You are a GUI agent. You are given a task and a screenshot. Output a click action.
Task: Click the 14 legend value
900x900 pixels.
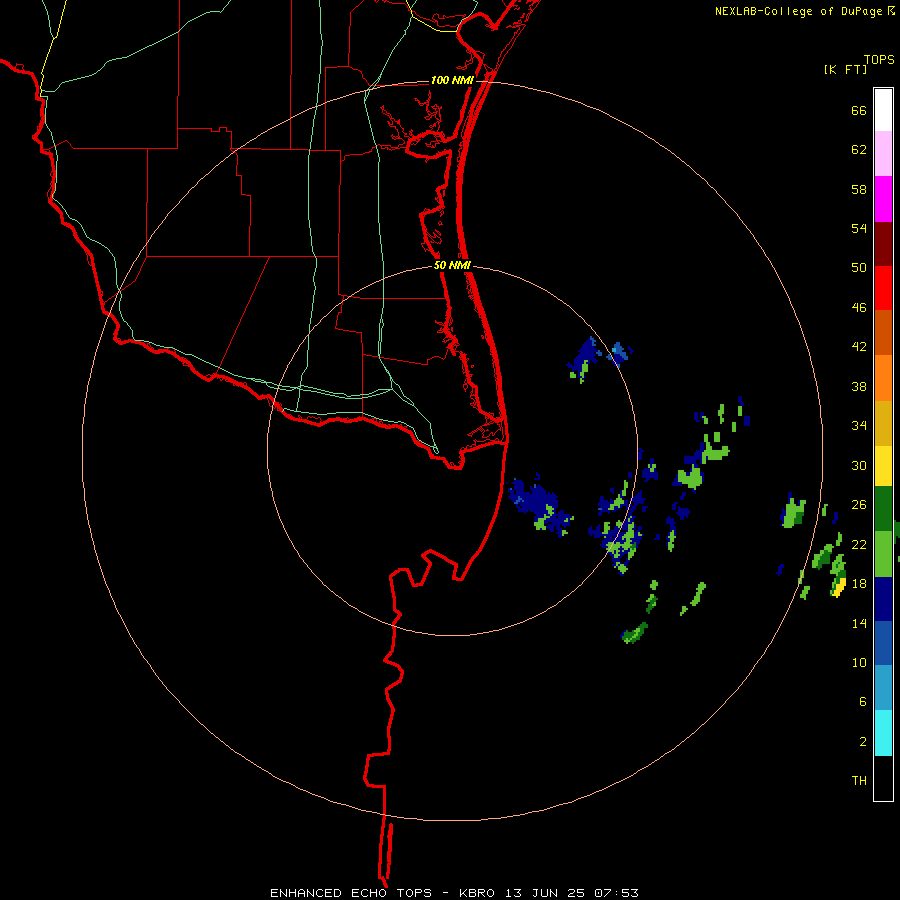pos(859,623)
